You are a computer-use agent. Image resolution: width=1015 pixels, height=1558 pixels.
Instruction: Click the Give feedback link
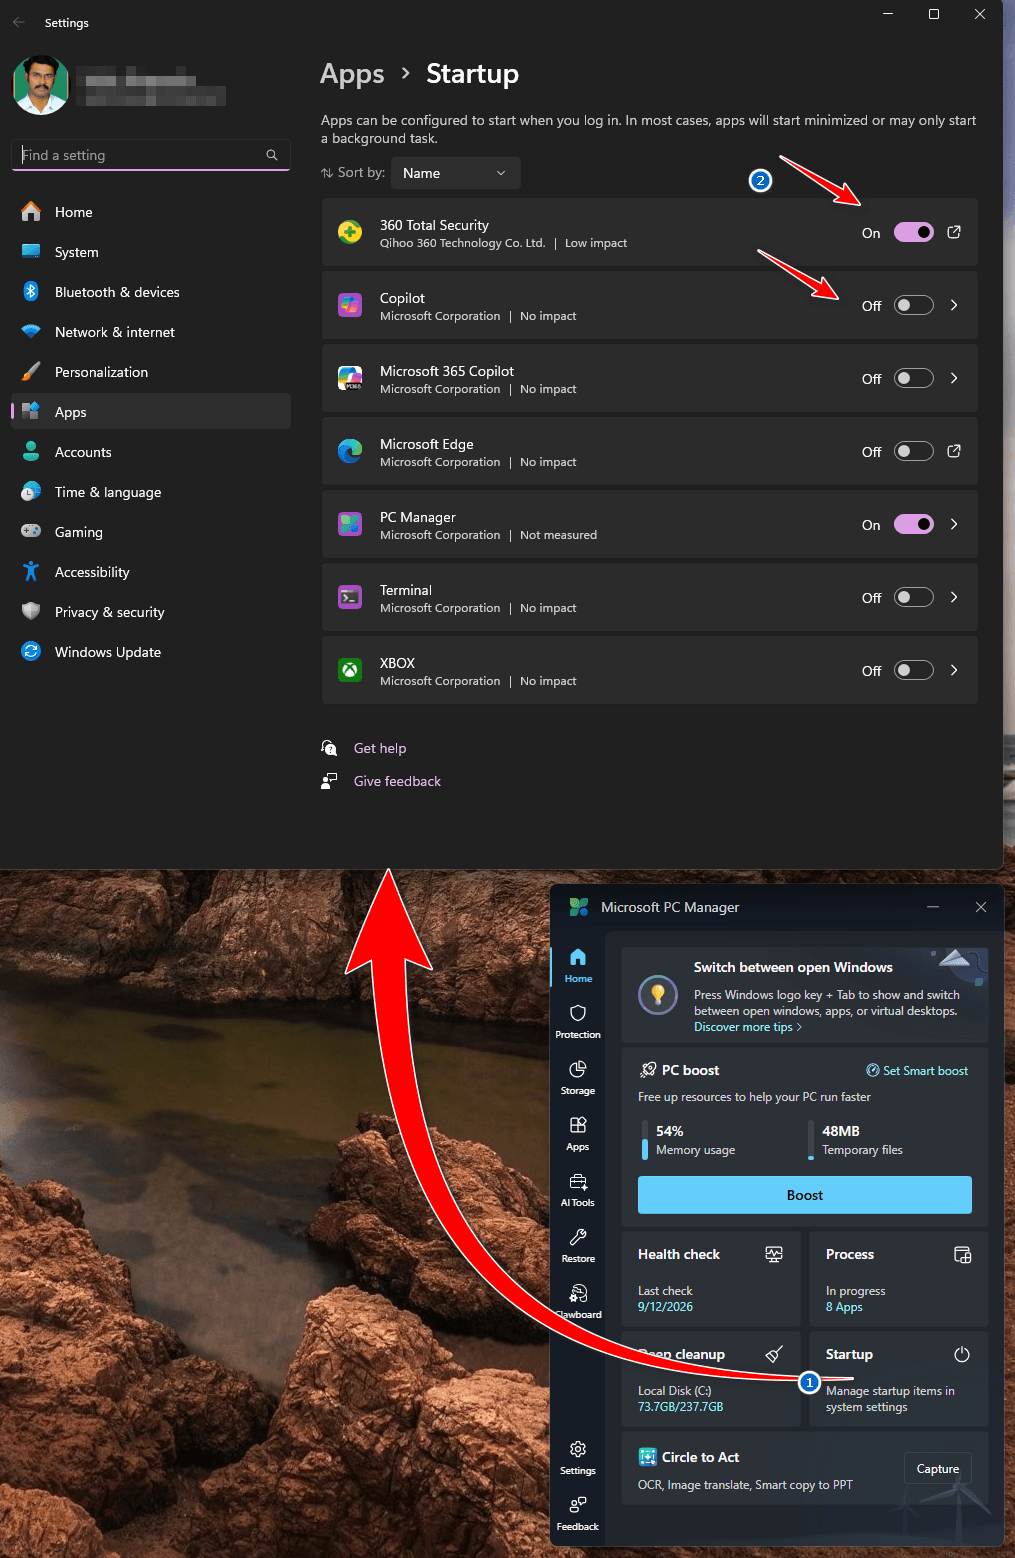[x=397, y=781]
